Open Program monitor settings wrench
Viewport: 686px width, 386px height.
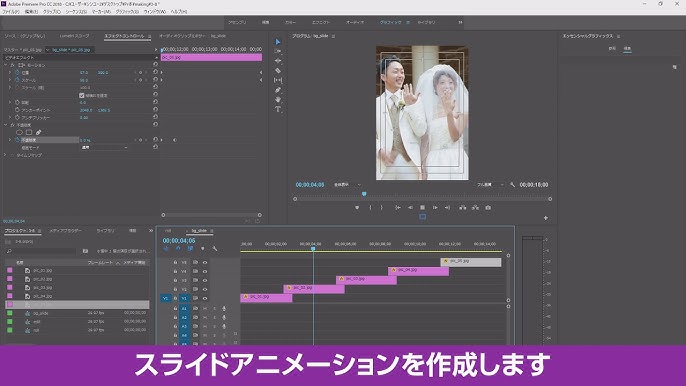(512, 185)
